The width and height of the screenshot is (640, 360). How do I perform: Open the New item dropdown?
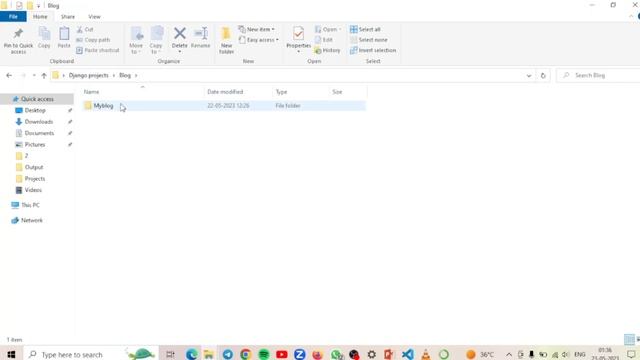257,29
